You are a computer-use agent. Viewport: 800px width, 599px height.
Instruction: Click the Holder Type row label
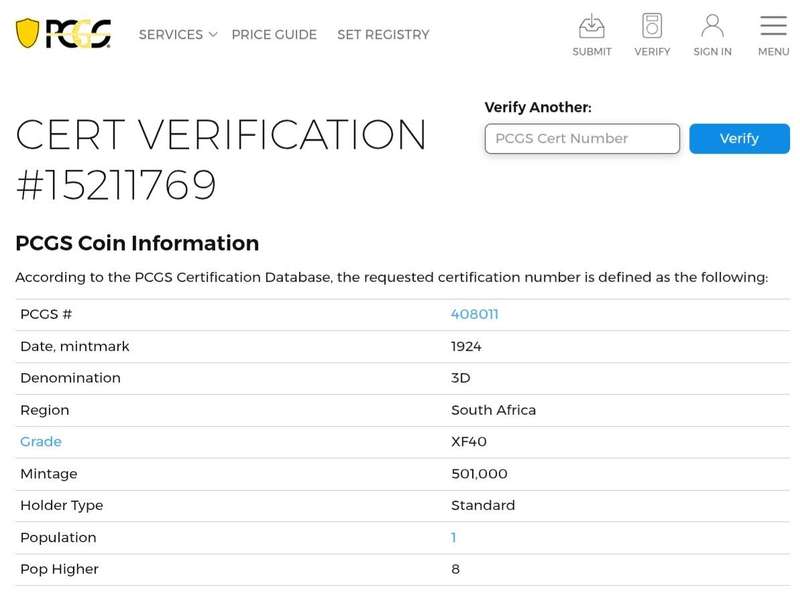[x=62, y=506]
